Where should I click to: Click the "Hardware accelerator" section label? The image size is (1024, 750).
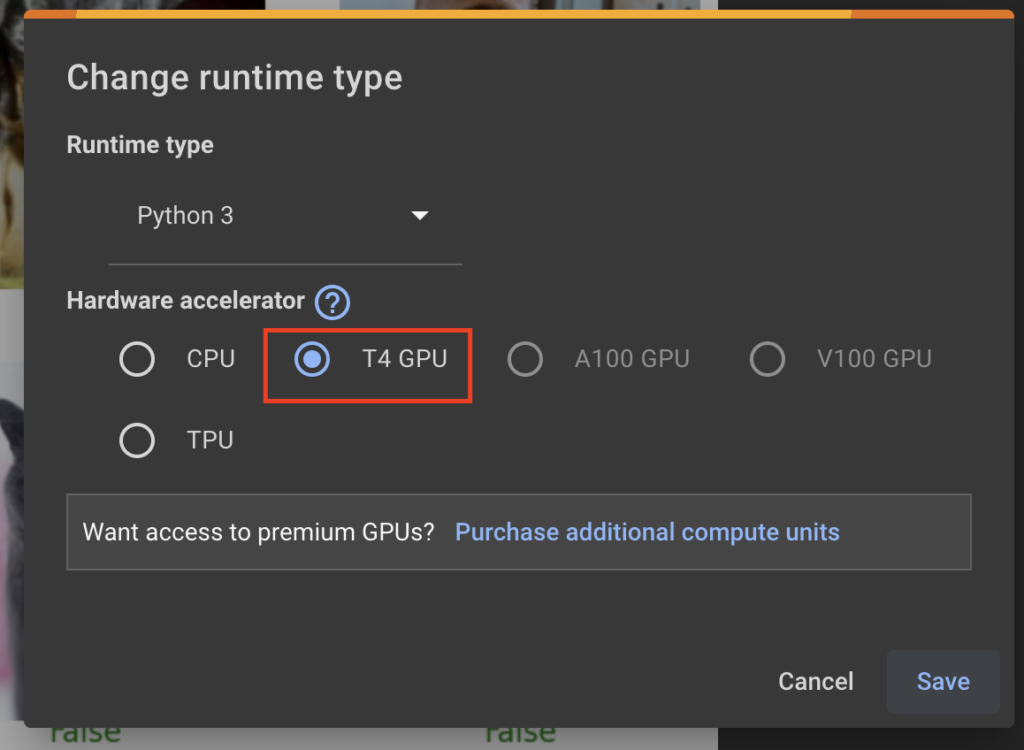(185, 300)
